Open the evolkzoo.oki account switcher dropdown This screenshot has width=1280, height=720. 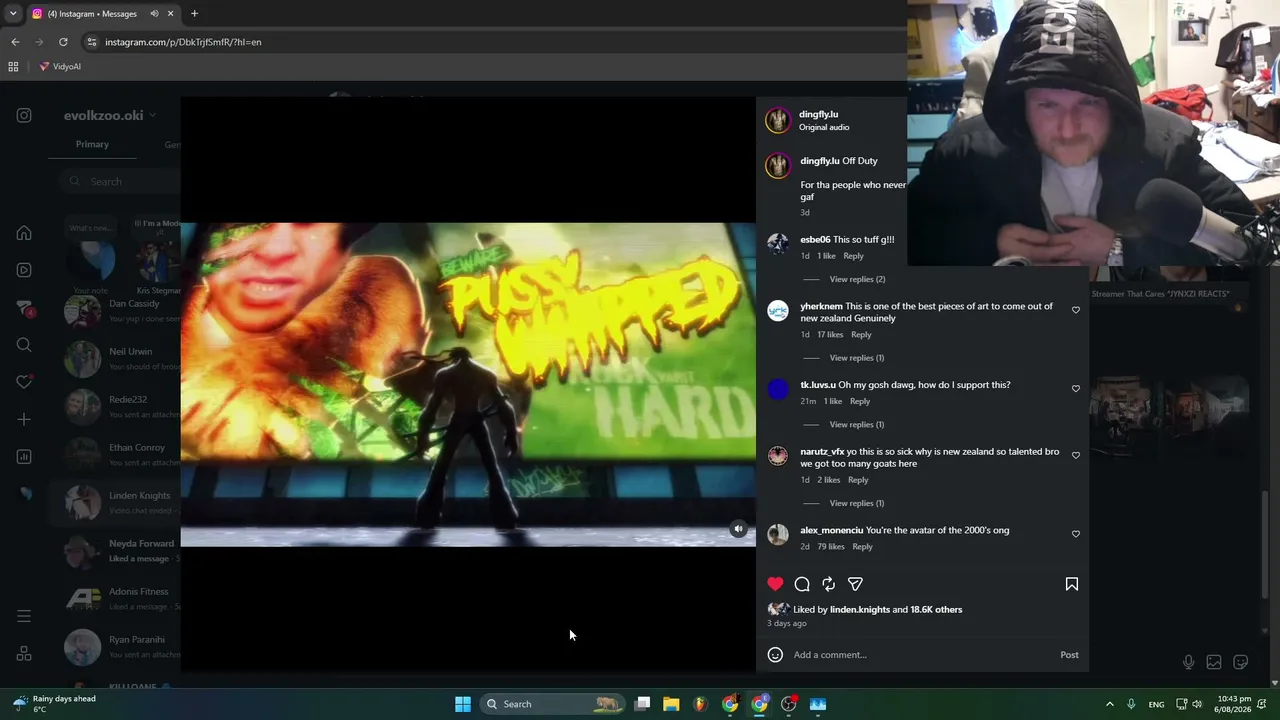110,115
